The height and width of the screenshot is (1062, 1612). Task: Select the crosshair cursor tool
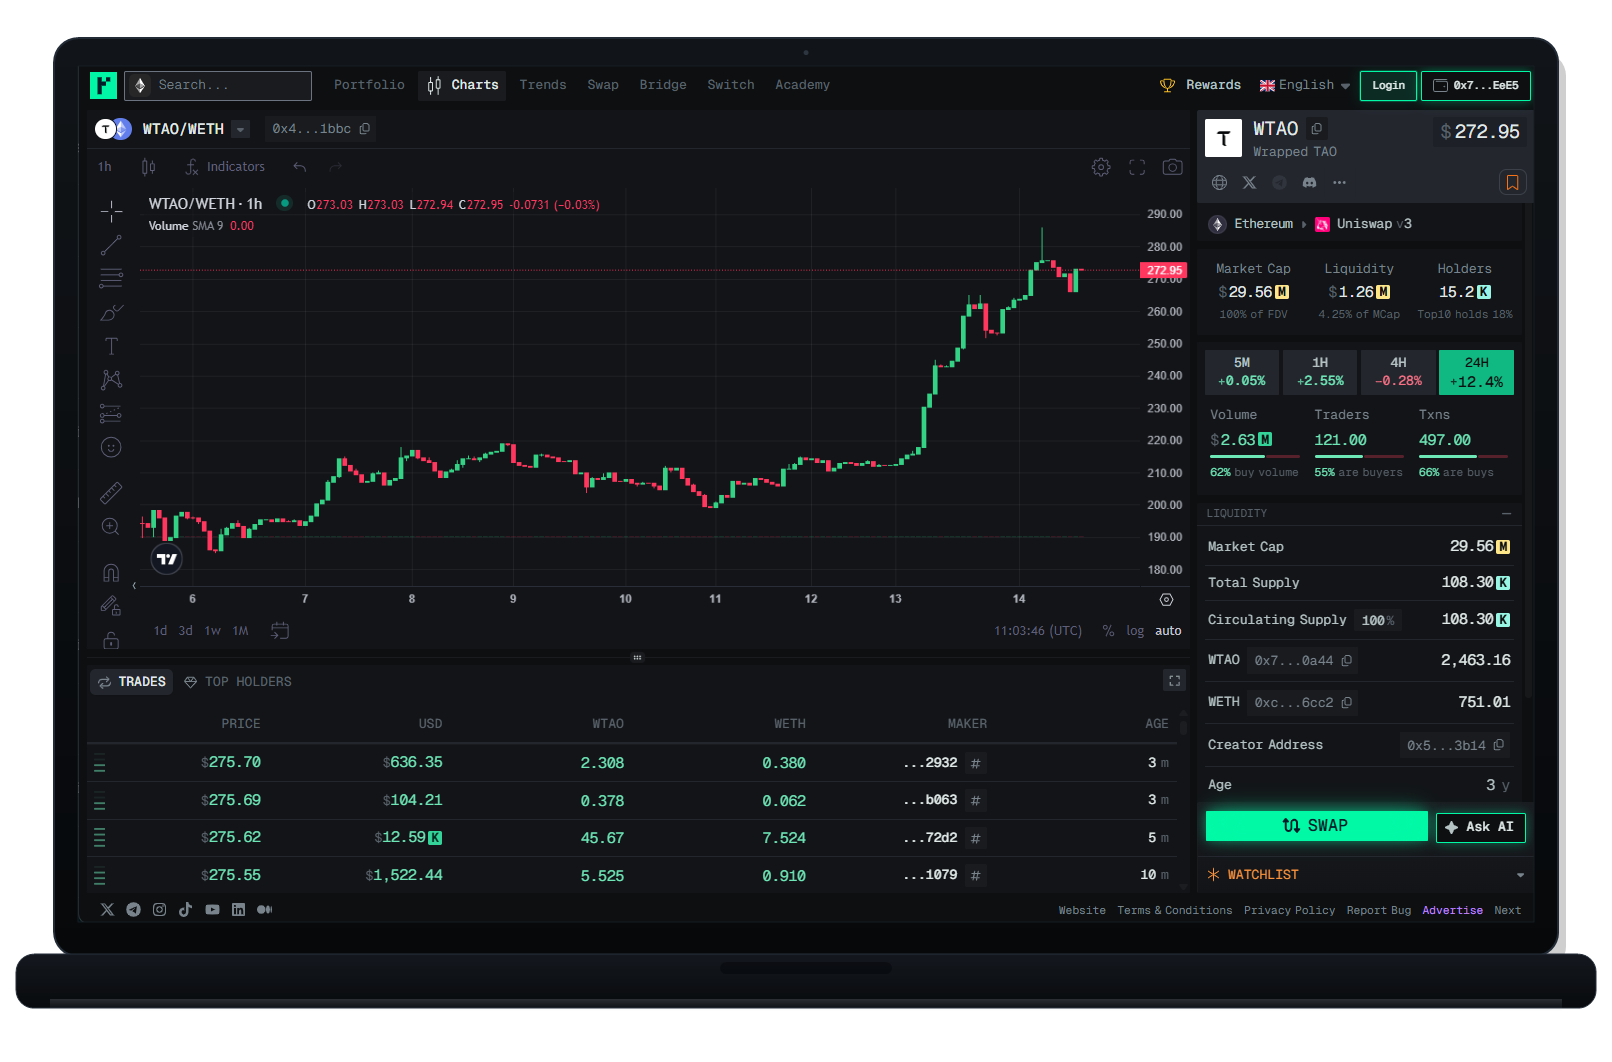pyautogui.click(x=111, y=210)
